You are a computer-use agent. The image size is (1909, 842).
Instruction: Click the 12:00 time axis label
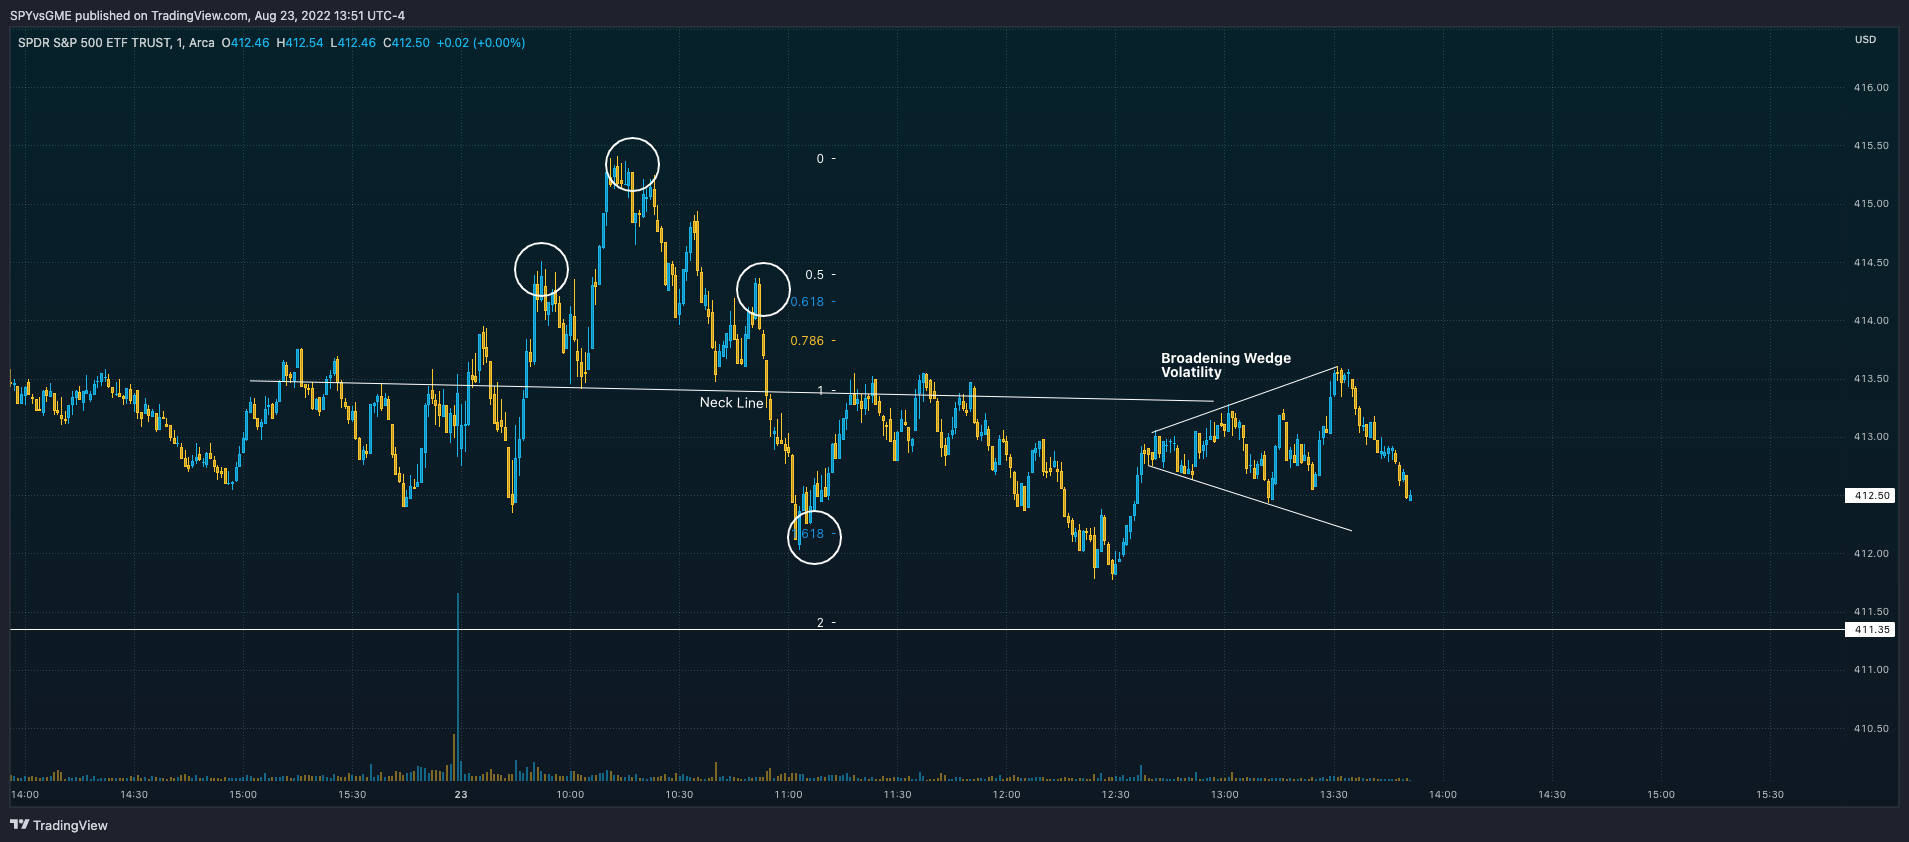point(1006,795)
